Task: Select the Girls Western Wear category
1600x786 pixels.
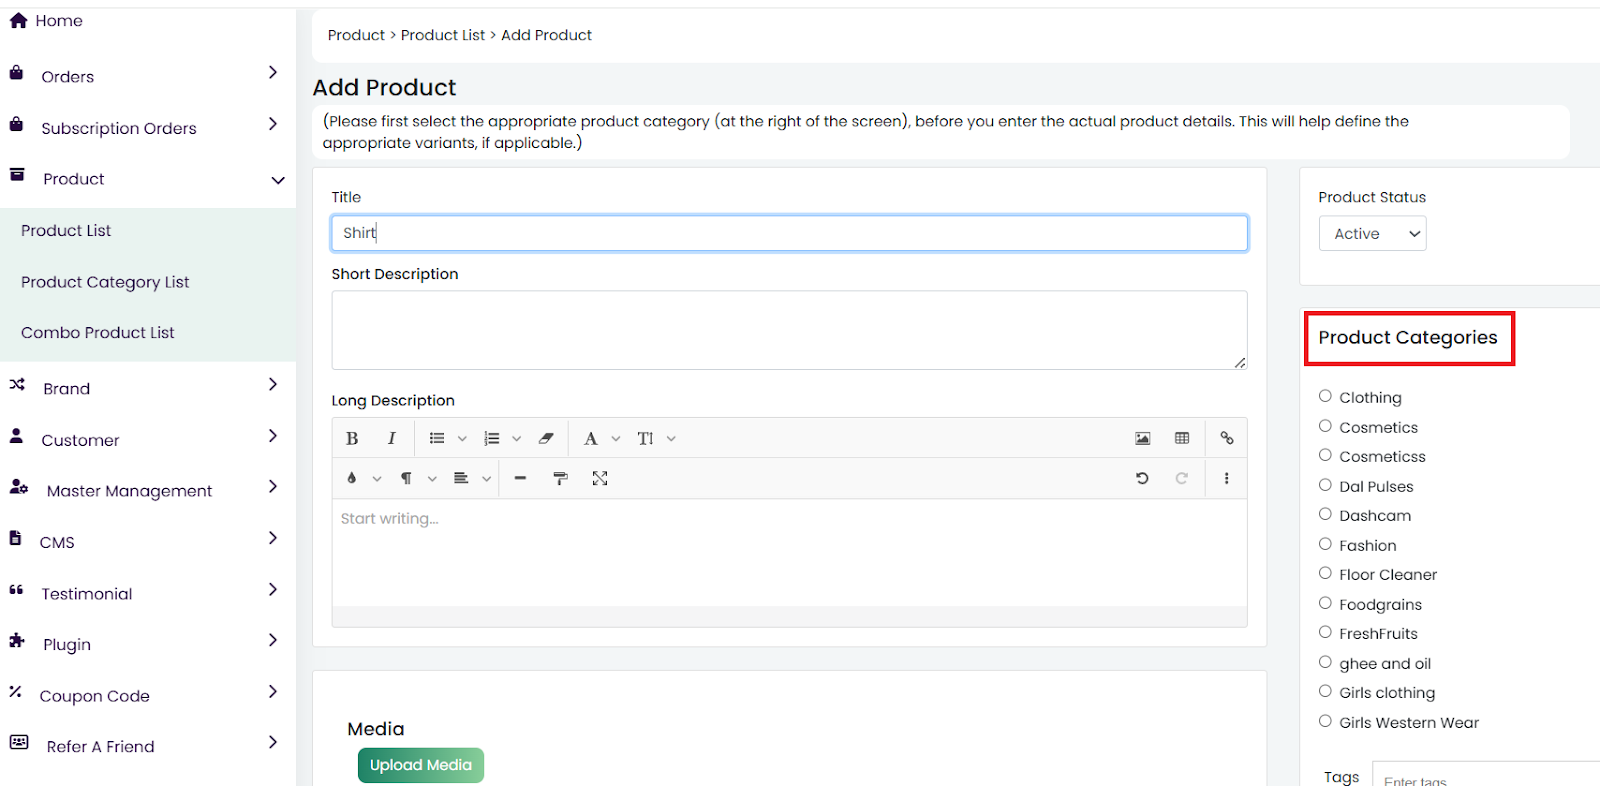Action: coord(1325,721)
